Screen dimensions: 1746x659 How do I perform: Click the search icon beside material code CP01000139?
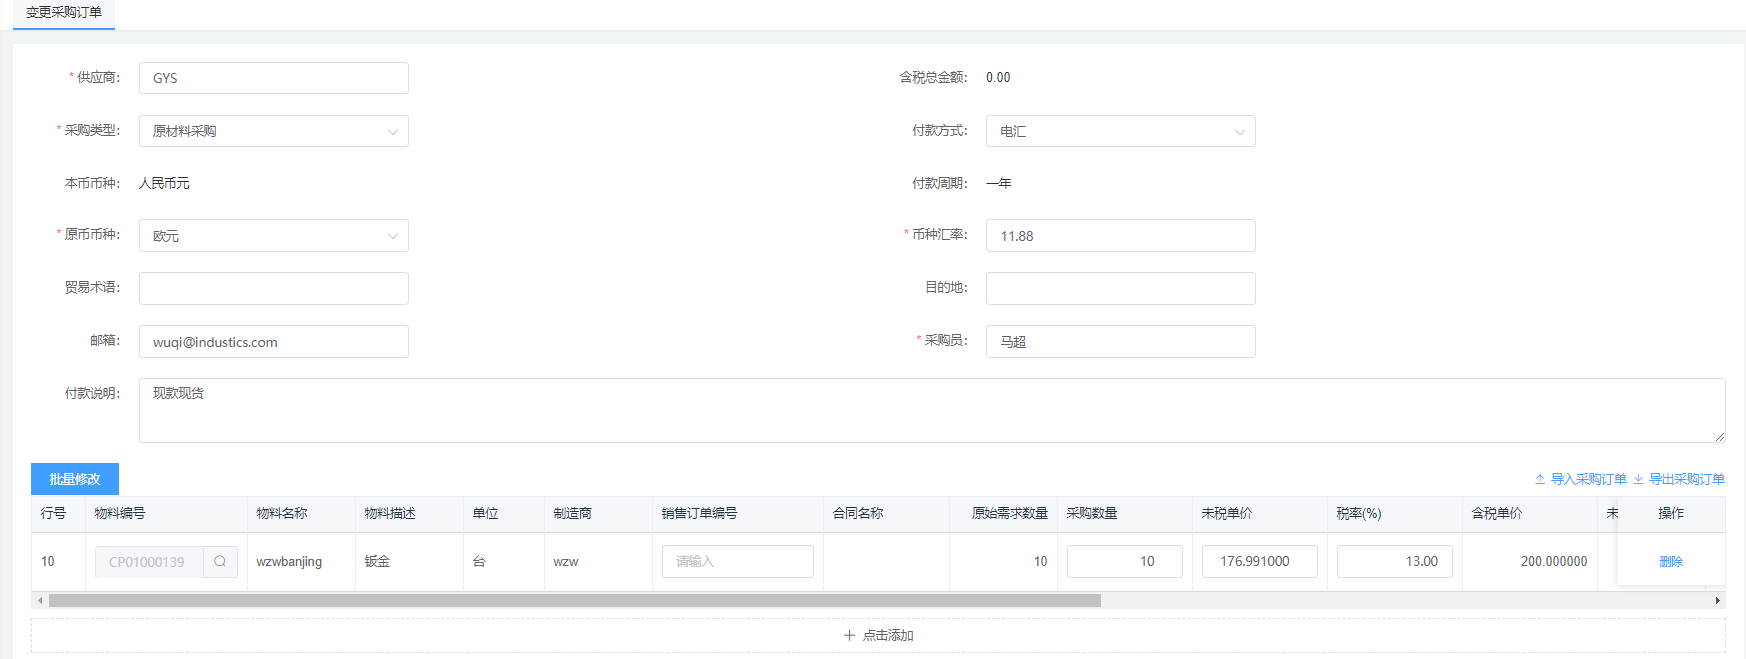pos(220,561)
